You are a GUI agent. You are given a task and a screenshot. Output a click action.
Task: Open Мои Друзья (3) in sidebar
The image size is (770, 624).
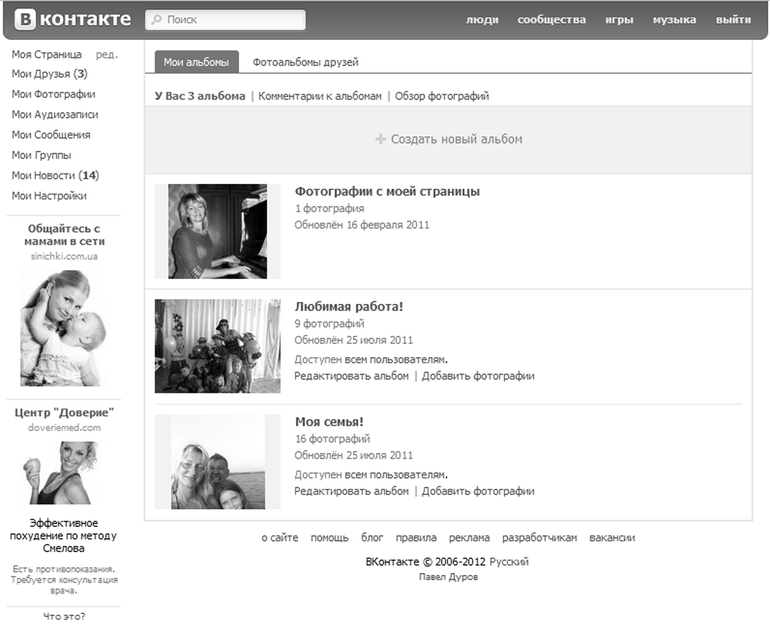pyautogui.click(x=50, y=74)
